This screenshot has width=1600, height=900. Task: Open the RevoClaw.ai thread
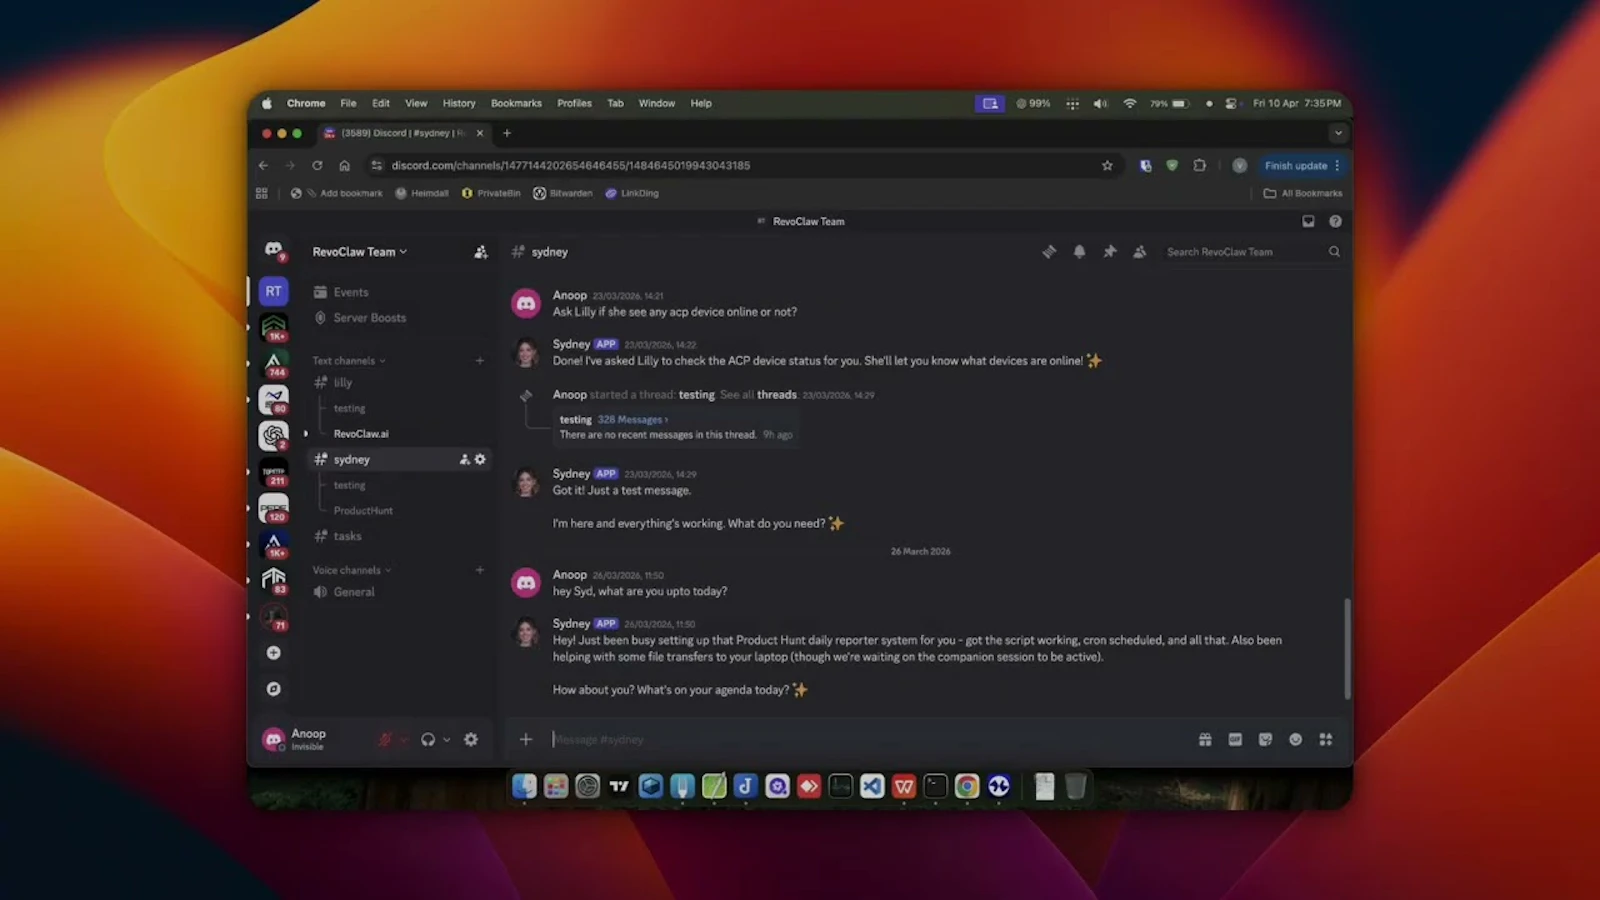click(x=361, y=434)
